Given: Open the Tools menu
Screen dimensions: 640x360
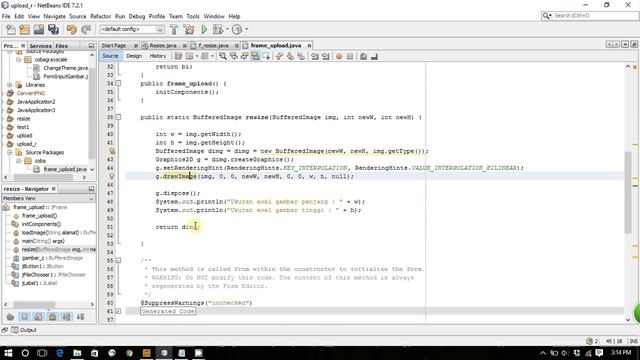Looking at the screenshot, I should pyautogui.click(x=193, y=16).
